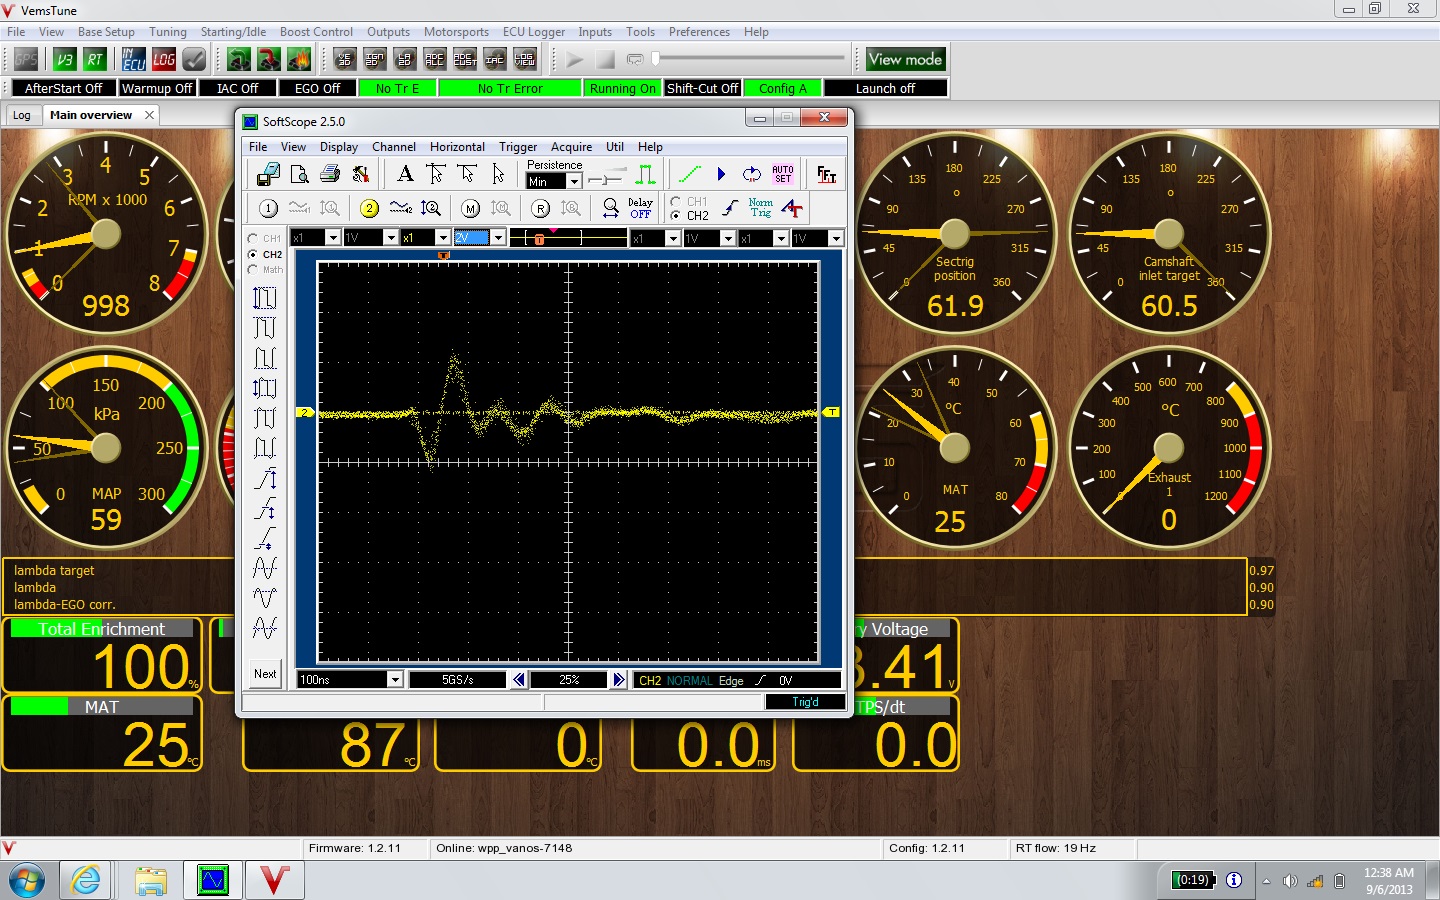Open the FFT analysis tool
1440x900 pixels.
click(x=826, y=175)
